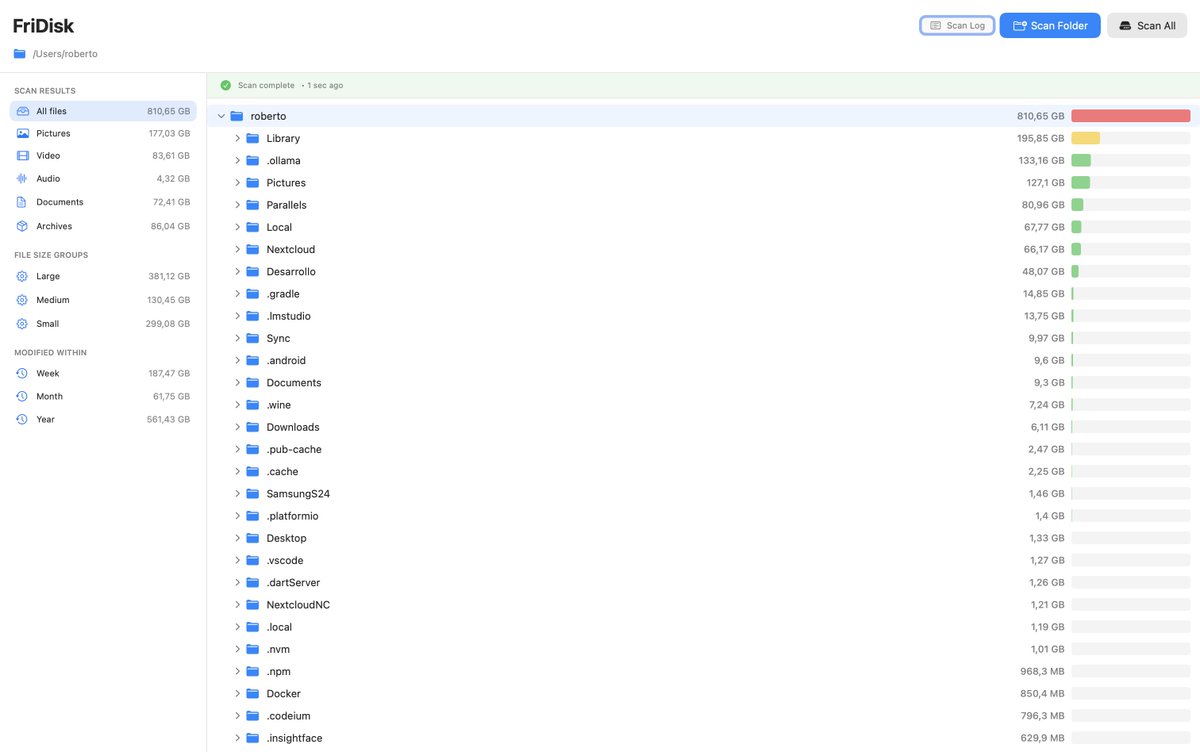Expand the Local folder chevron
Viewport: 1200px width, 752px height.
tap(238, 227)
